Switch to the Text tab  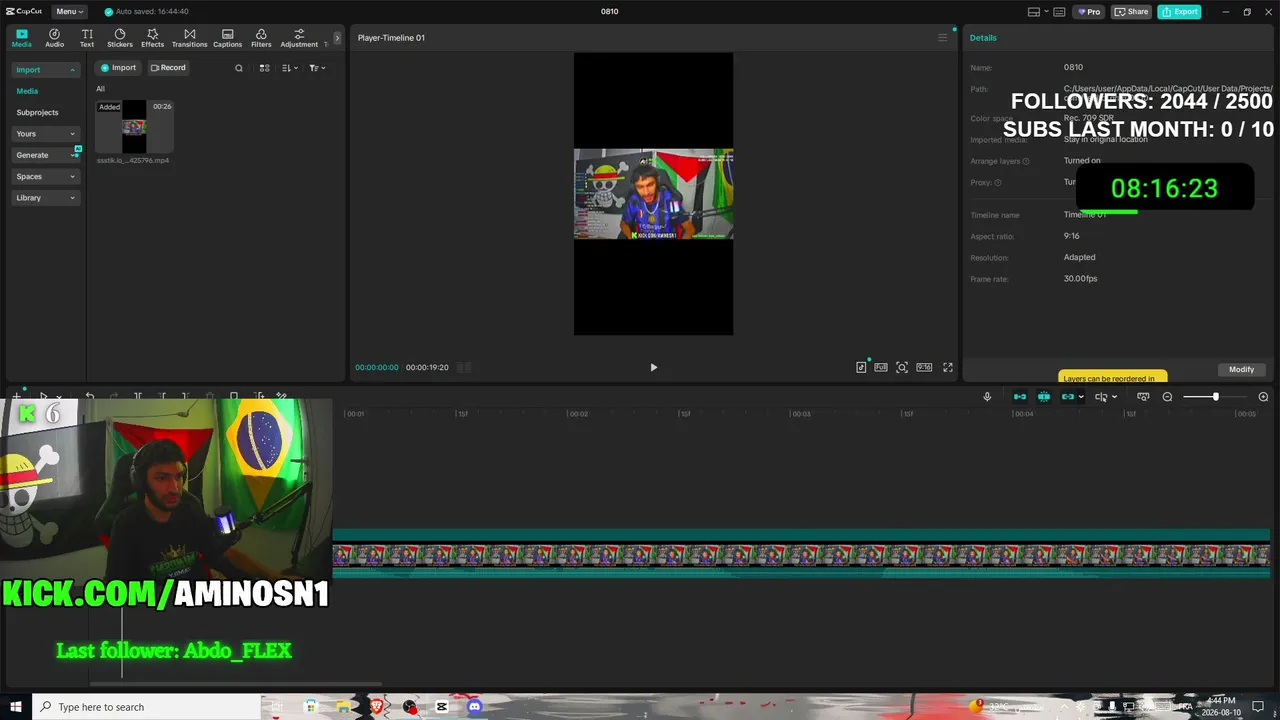pos(87,38)
